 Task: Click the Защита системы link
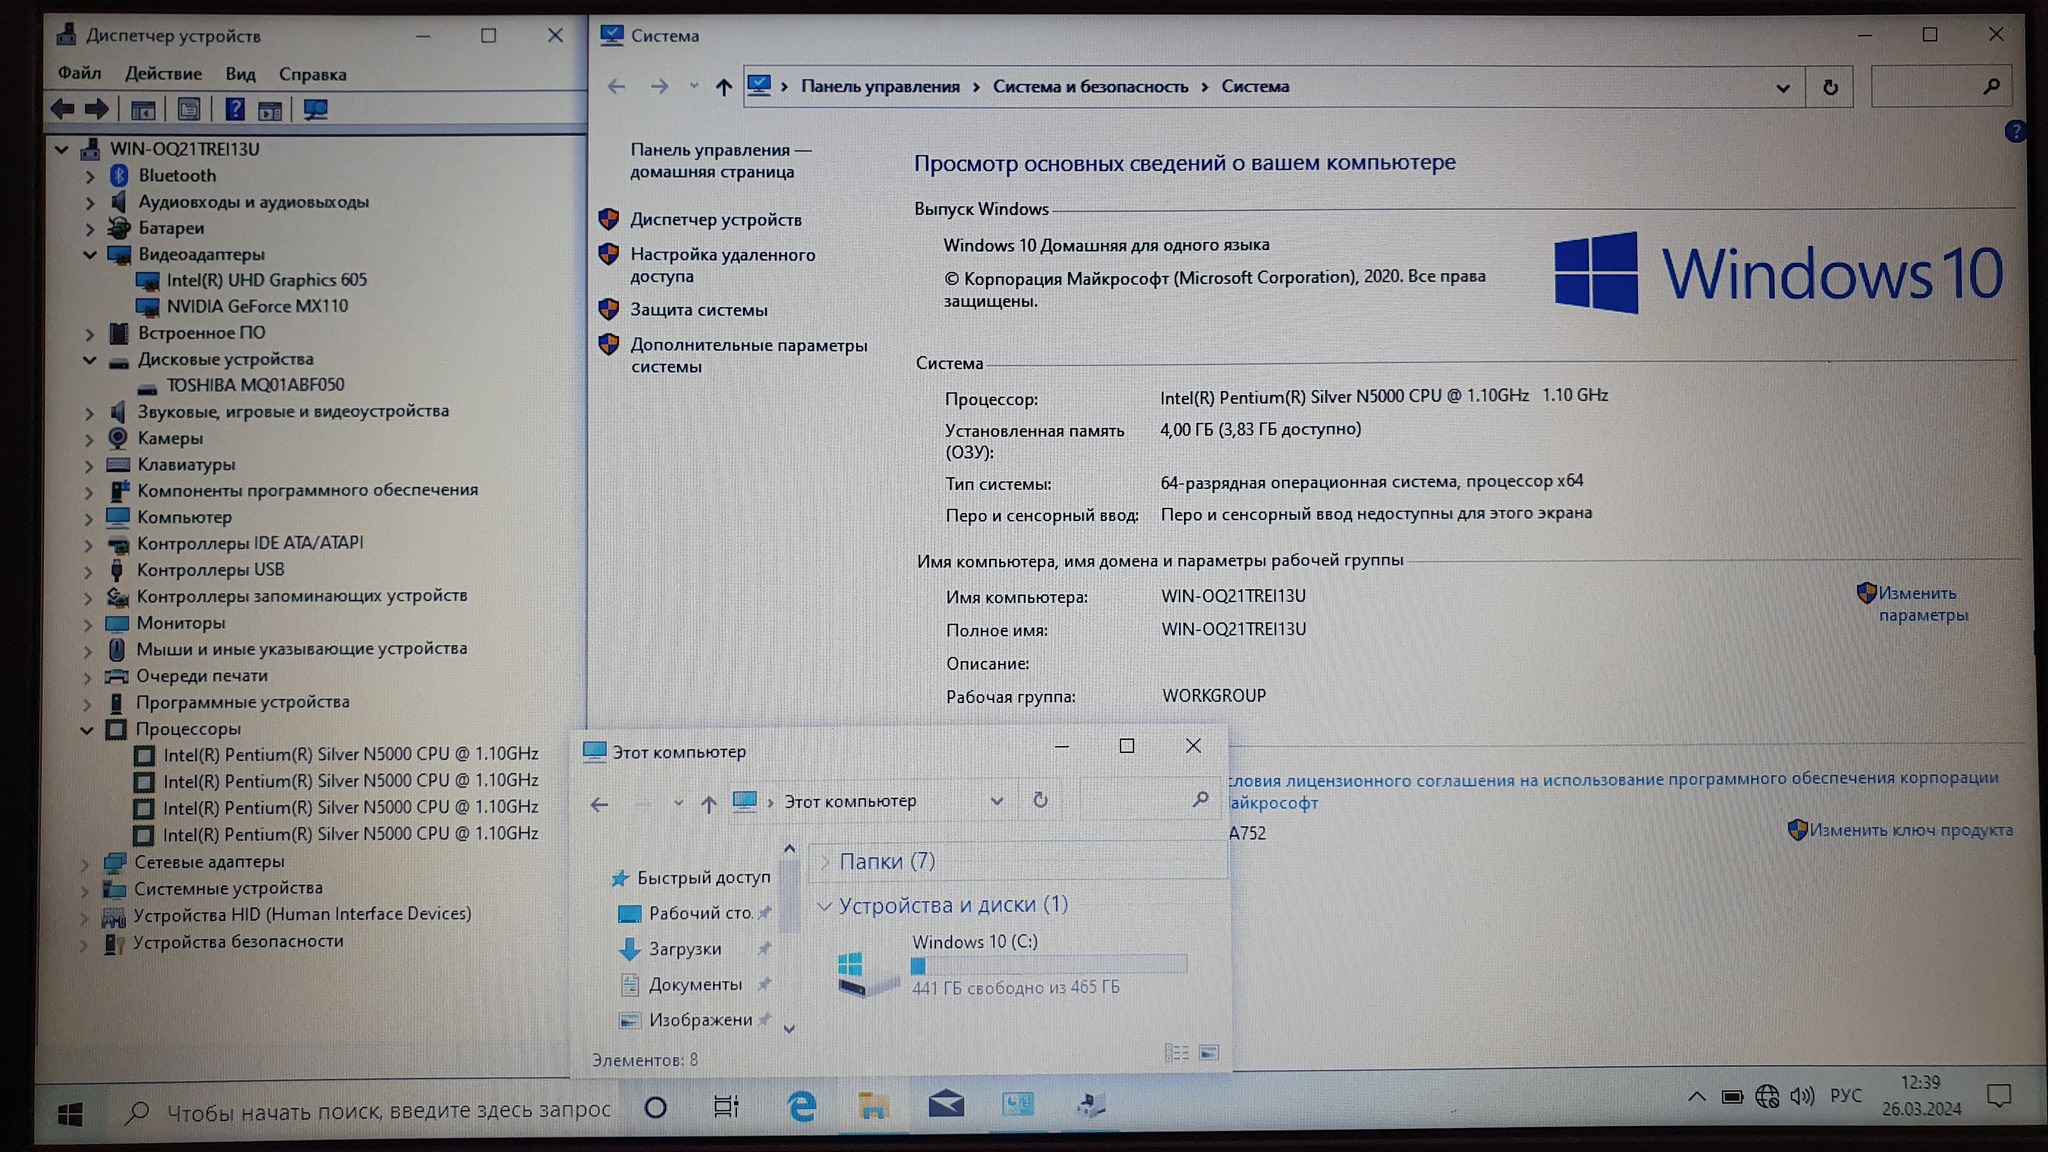coord(698,310)
